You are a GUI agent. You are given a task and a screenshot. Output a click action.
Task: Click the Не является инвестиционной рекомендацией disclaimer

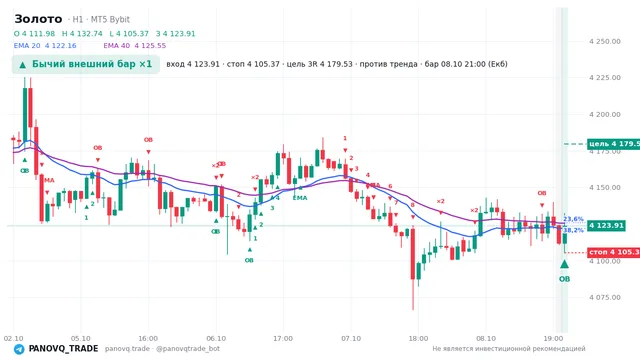coord(509,349)
